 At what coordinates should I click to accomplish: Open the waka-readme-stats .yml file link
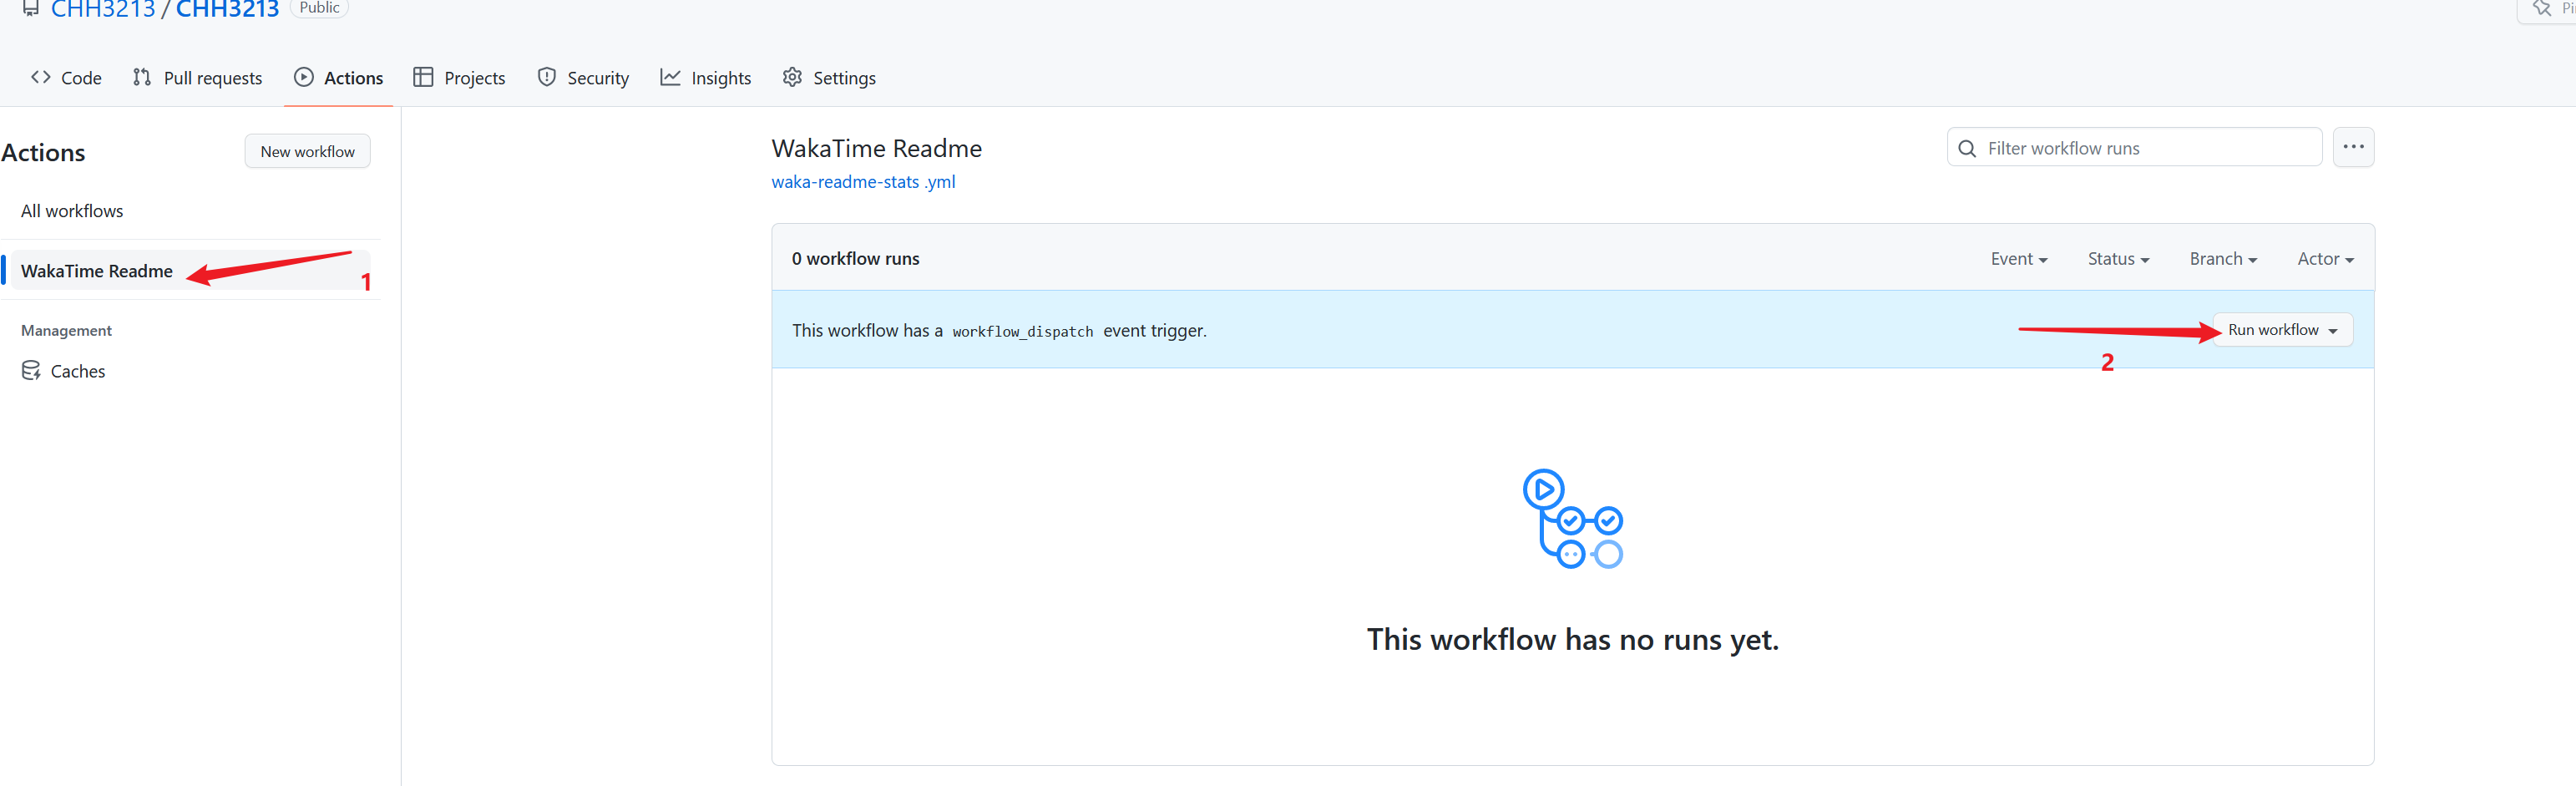pyautogui.click(x=863, y=182)
